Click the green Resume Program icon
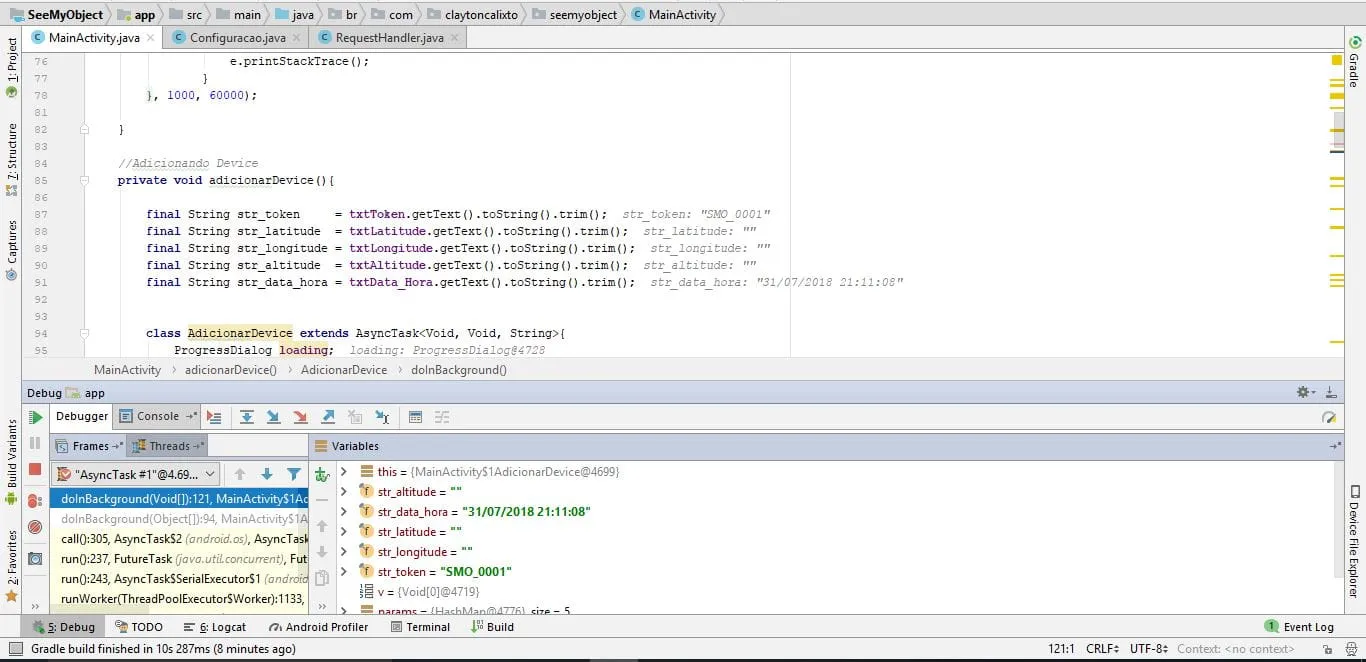 pos(35,418)
